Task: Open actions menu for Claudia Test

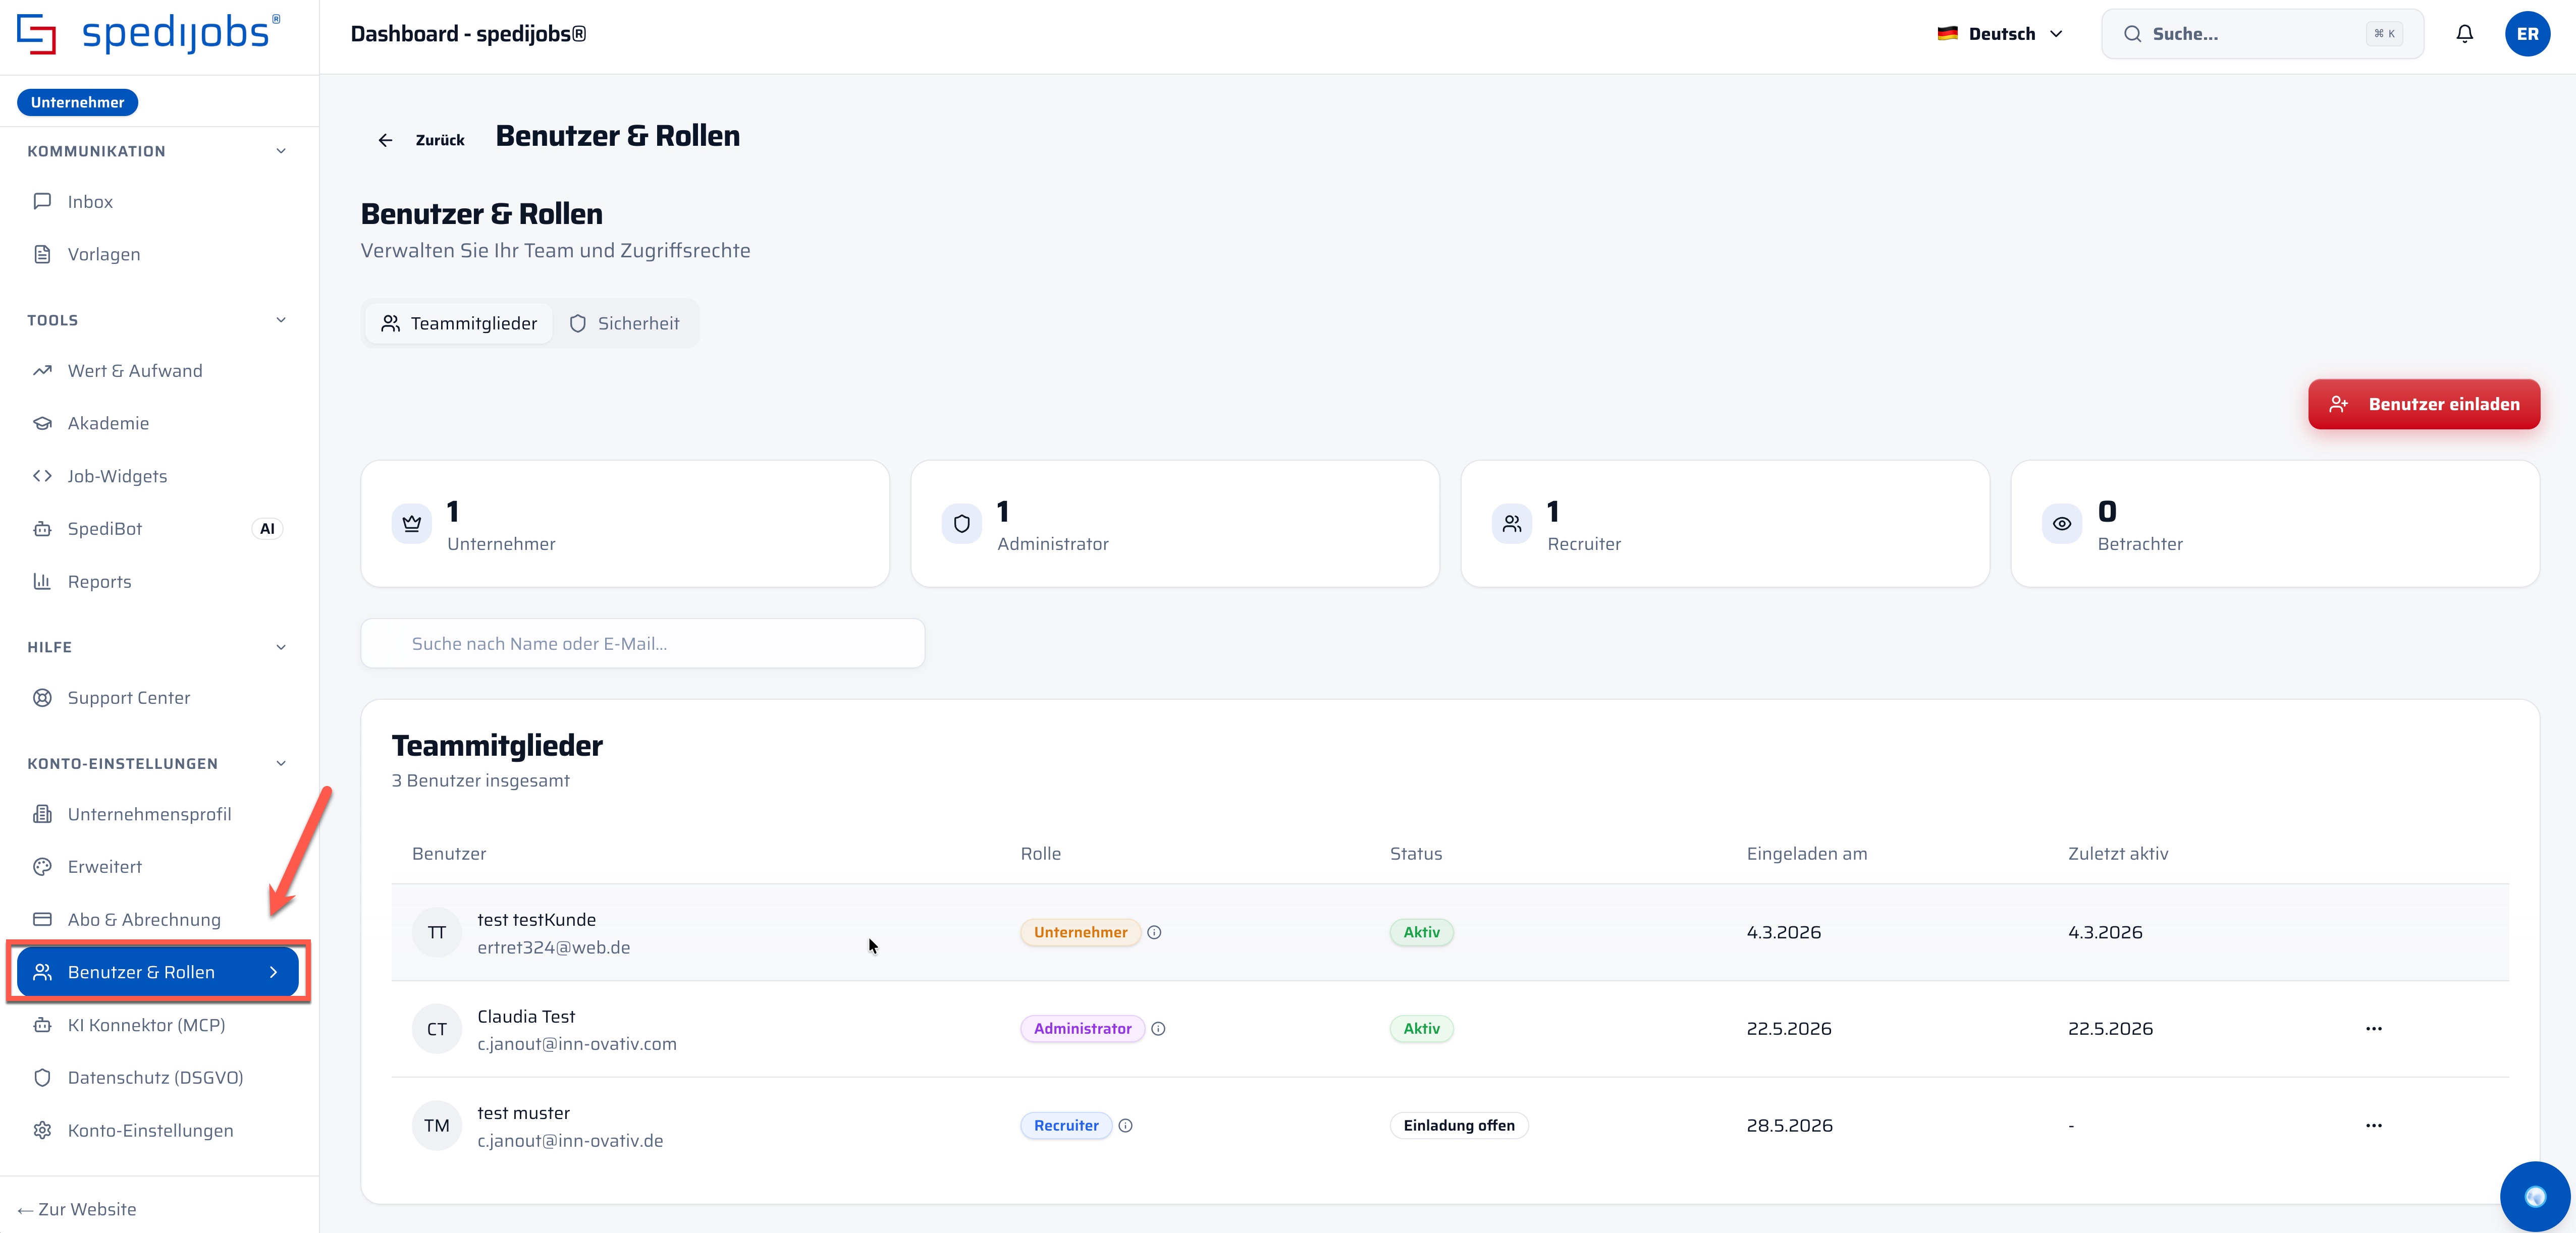Action: 2374,1029
